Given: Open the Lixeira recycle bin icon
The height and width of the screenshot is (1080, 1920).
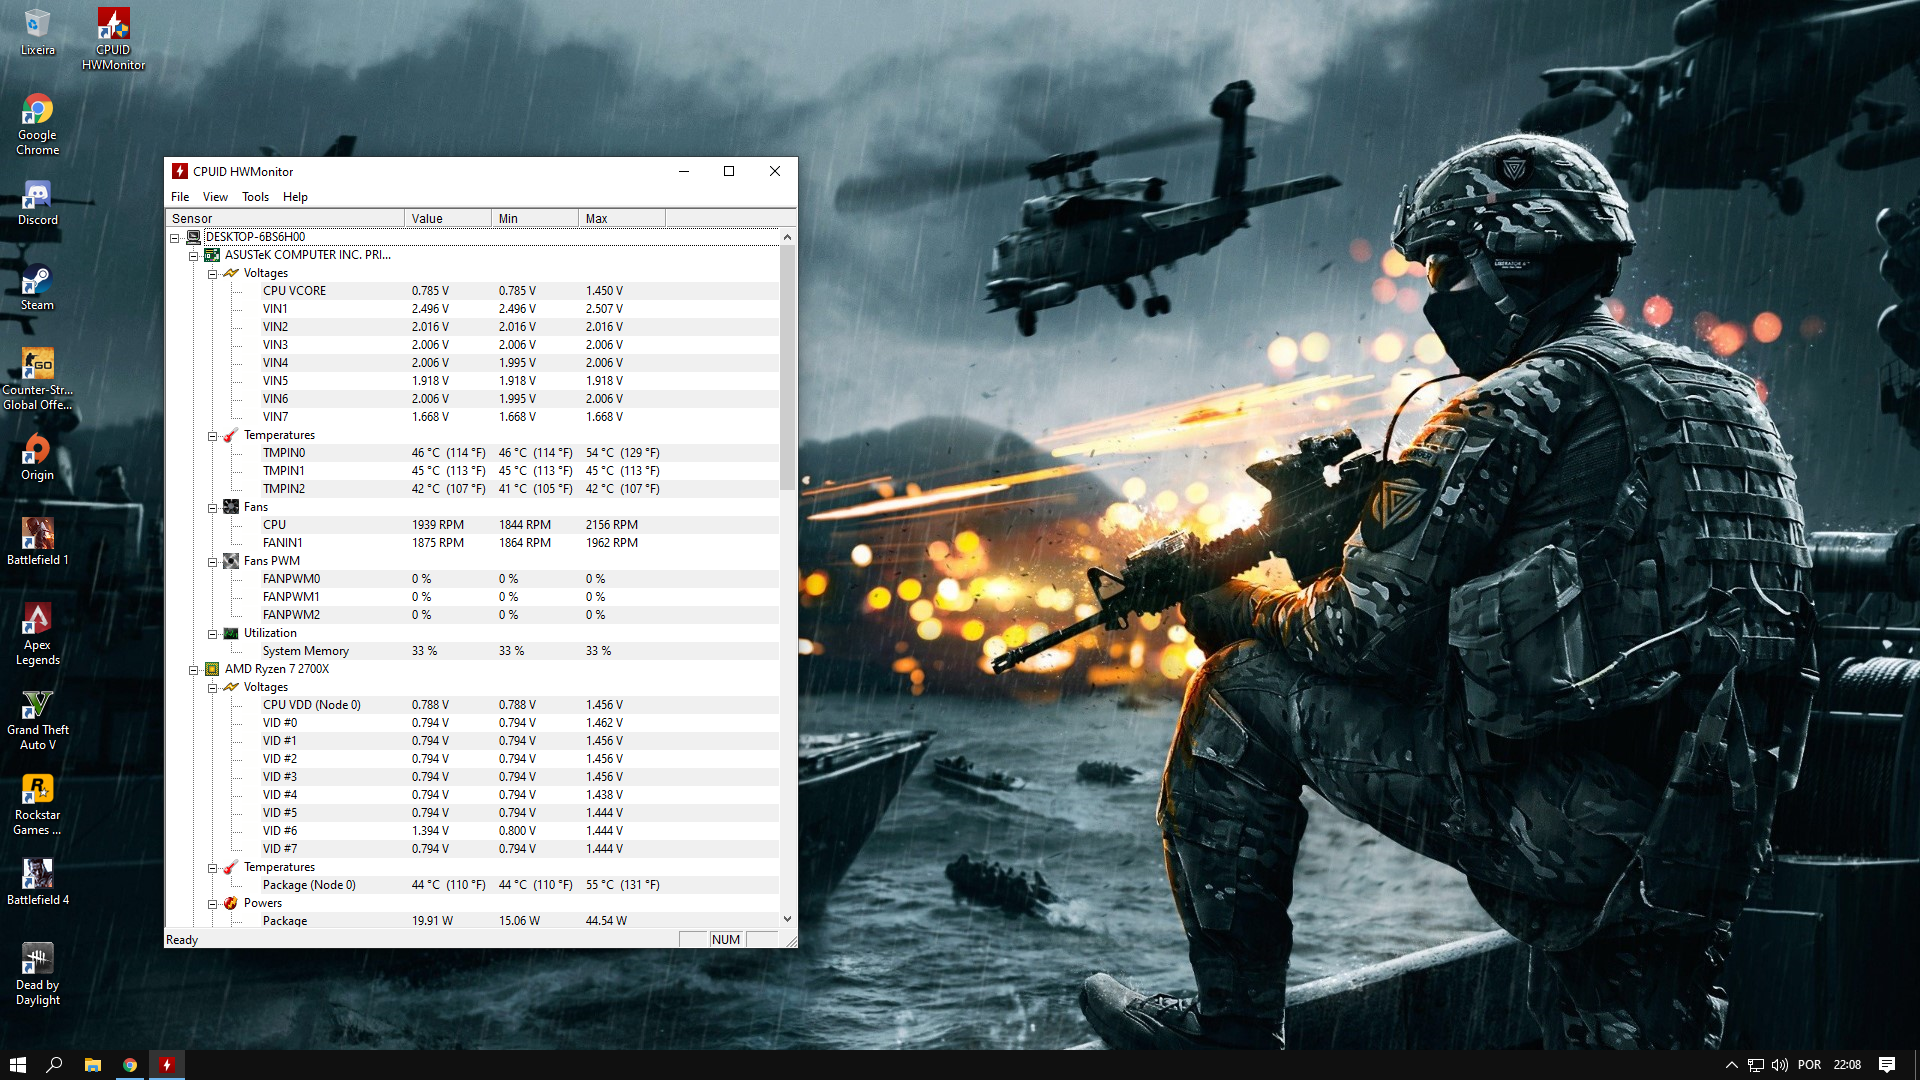Looking at the screenshot, I should coord(37,32).
